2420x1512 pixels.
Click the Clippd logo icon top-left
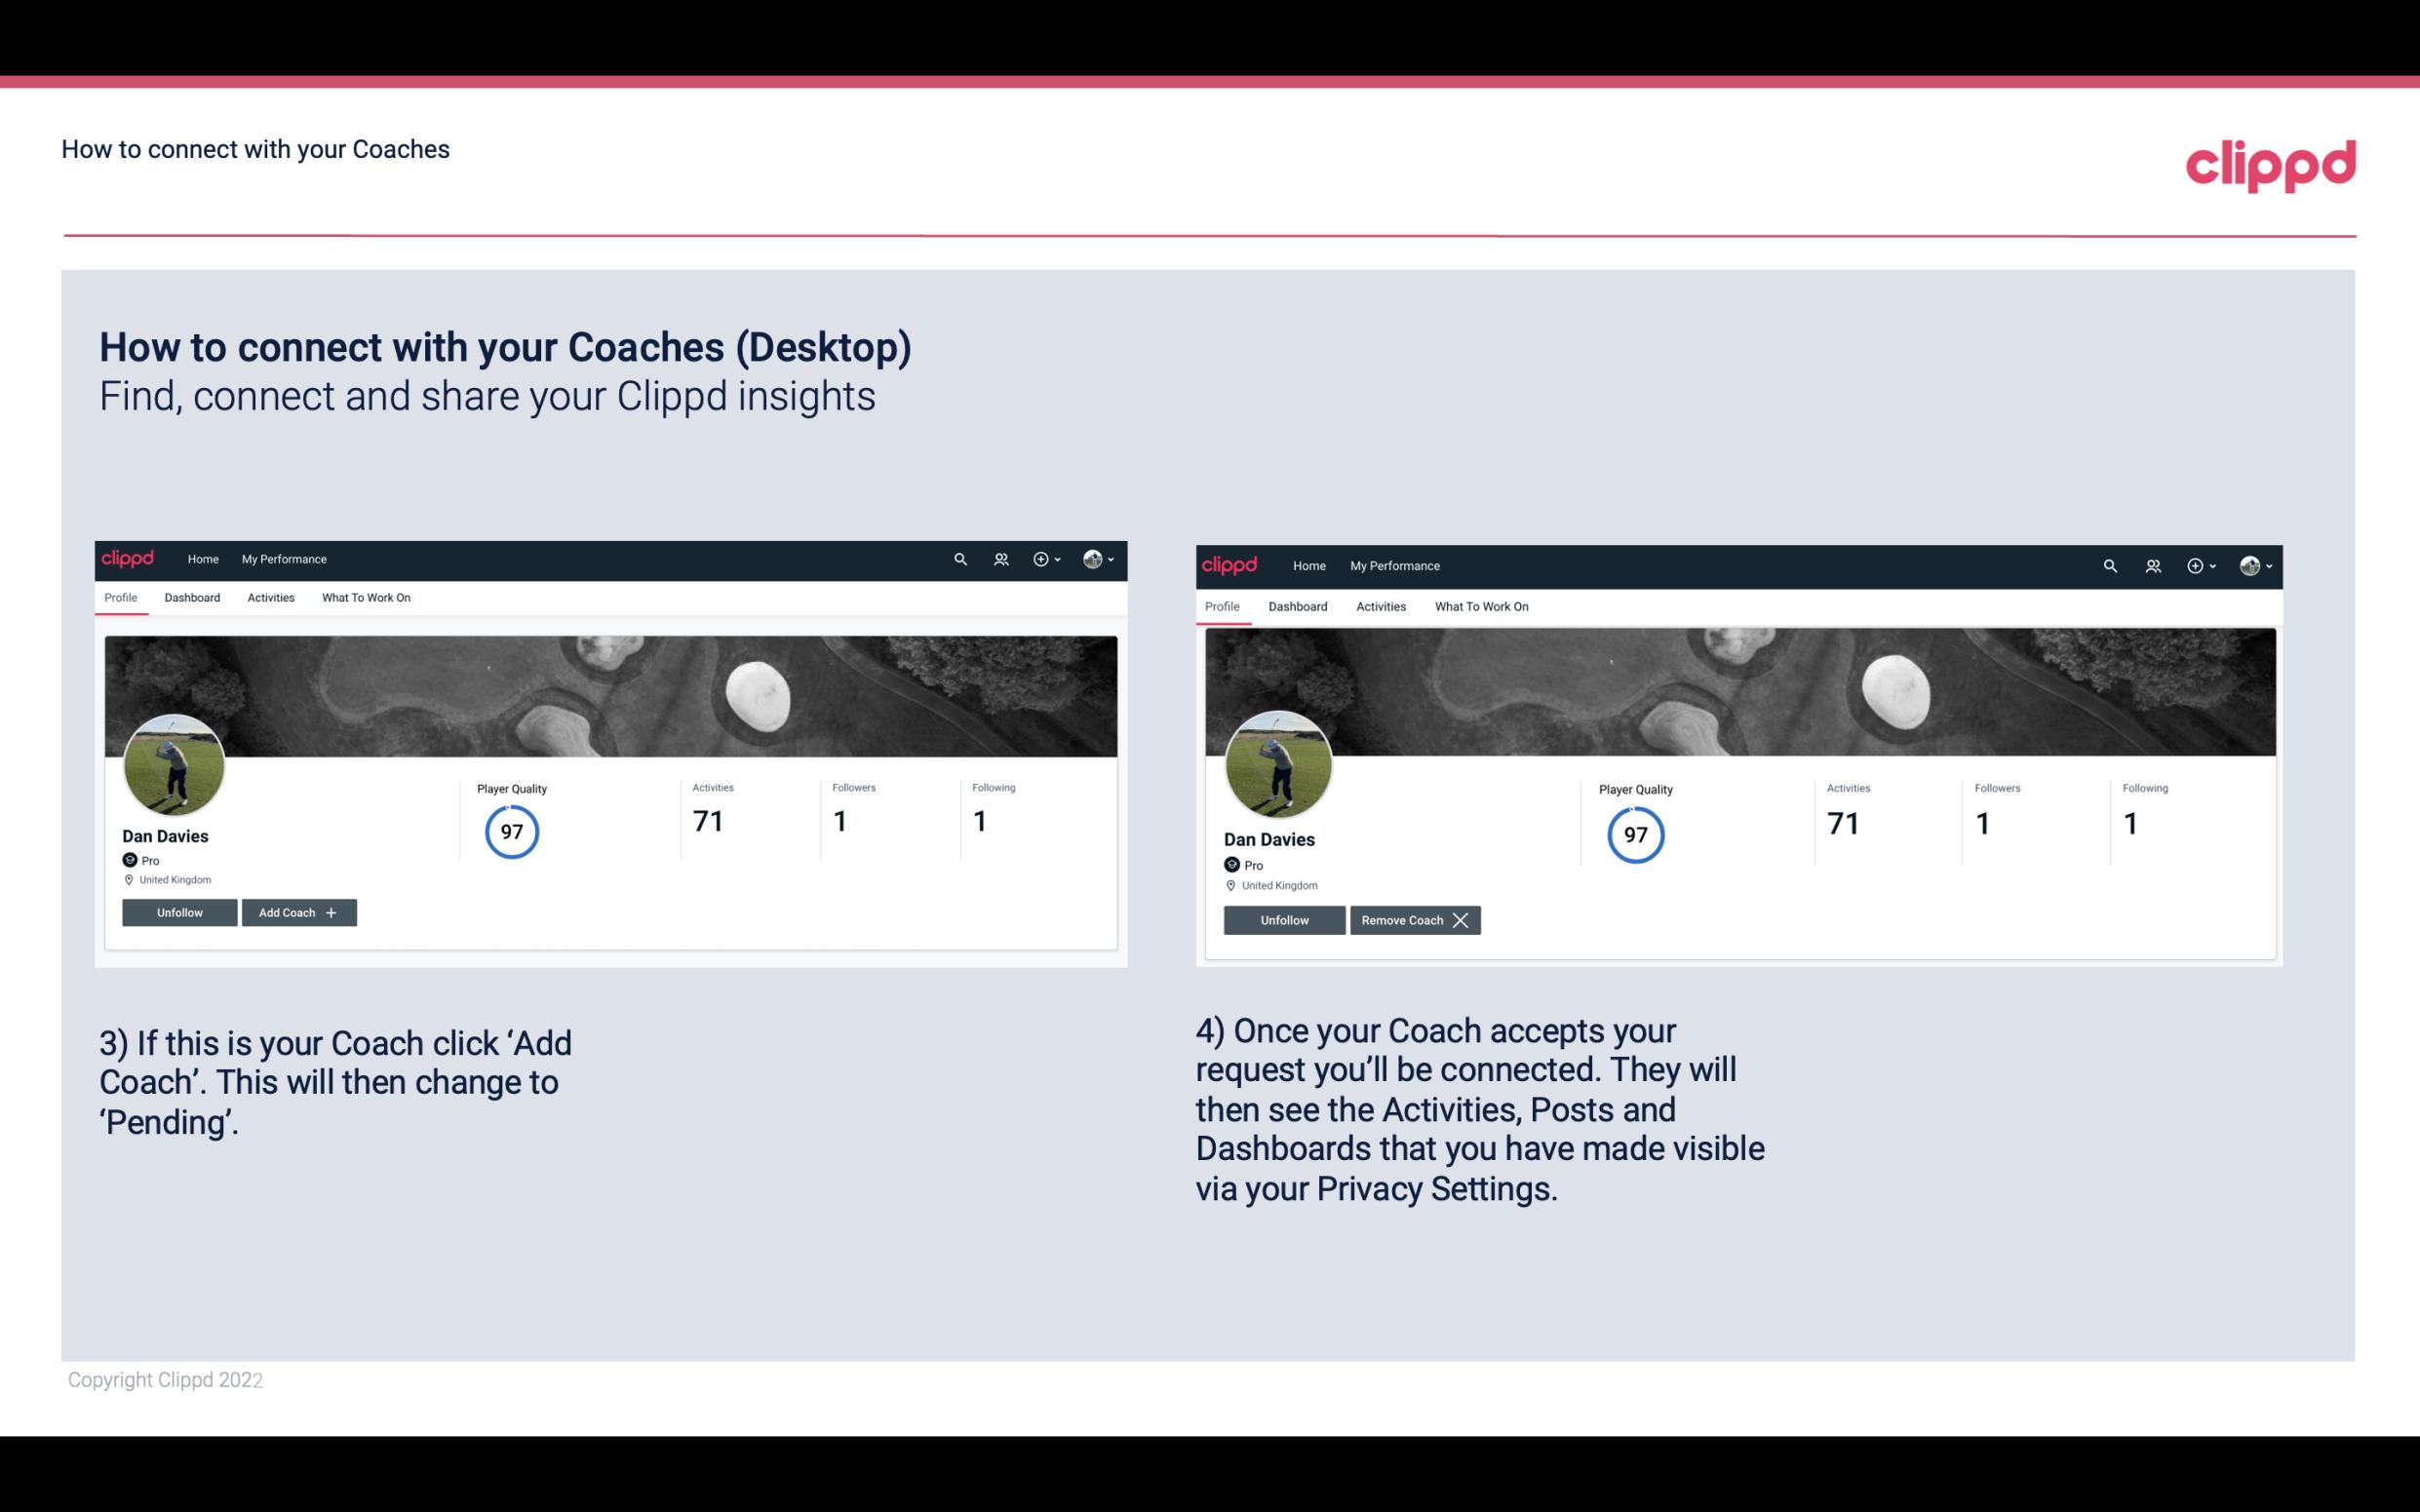[131, 558]
